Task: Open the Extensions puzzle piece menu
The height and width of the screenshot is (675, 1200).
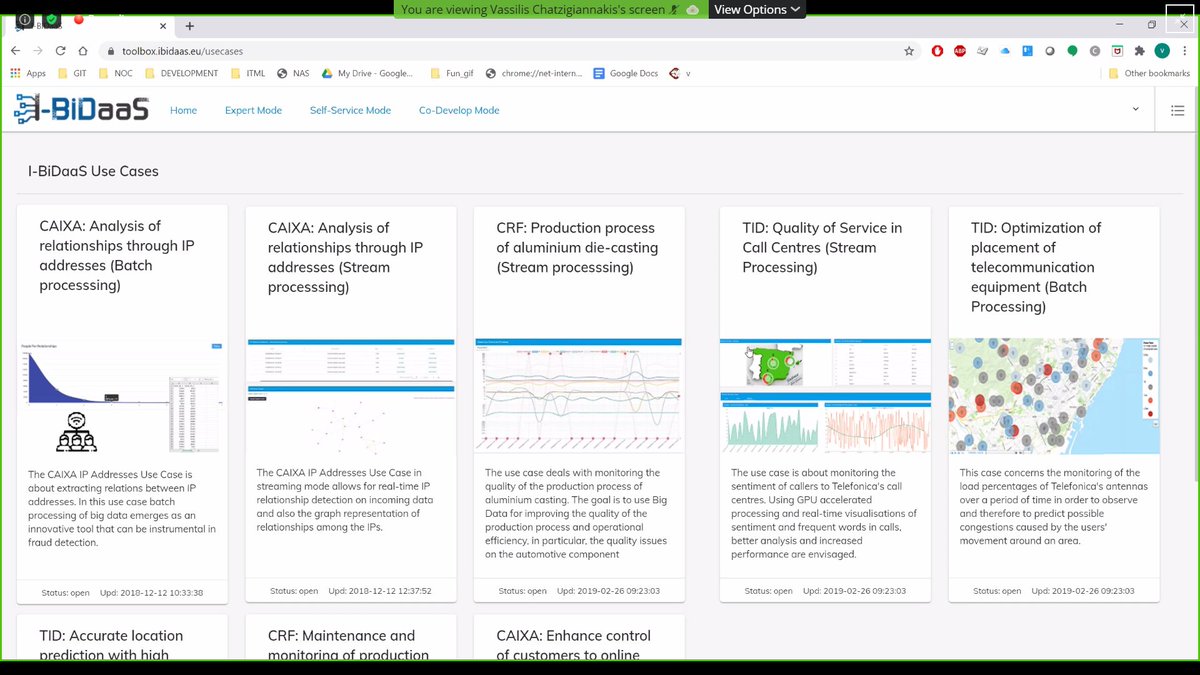Action: 1139,50
